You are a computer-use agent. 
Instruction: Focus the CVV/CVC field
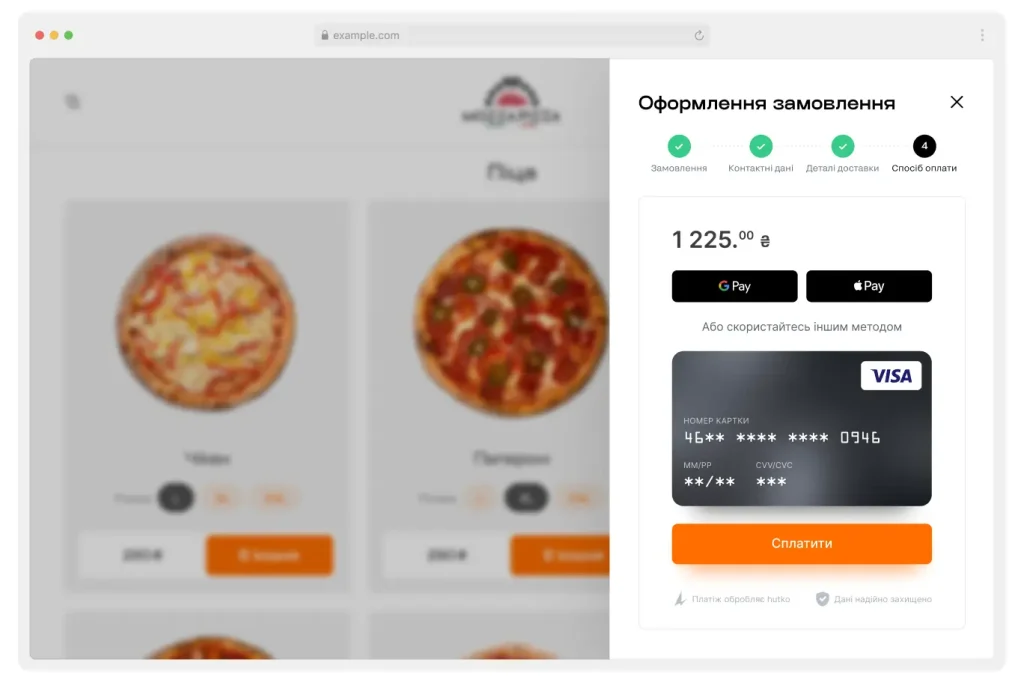tap(771, 482)
